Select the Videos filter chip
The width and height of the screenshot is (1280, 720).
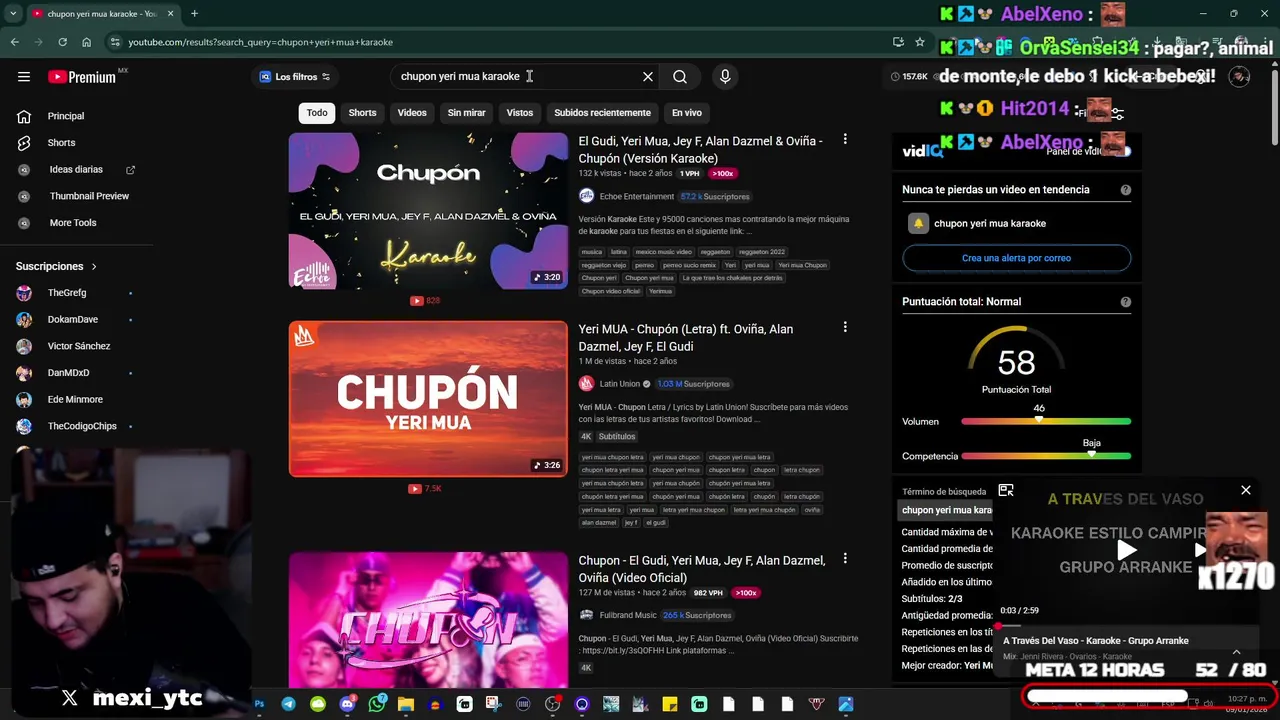(412, 113)
